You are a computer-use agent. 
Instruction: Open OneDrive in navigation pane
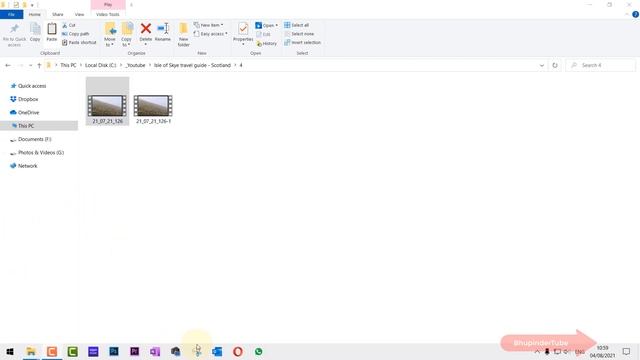coord(24,113)
